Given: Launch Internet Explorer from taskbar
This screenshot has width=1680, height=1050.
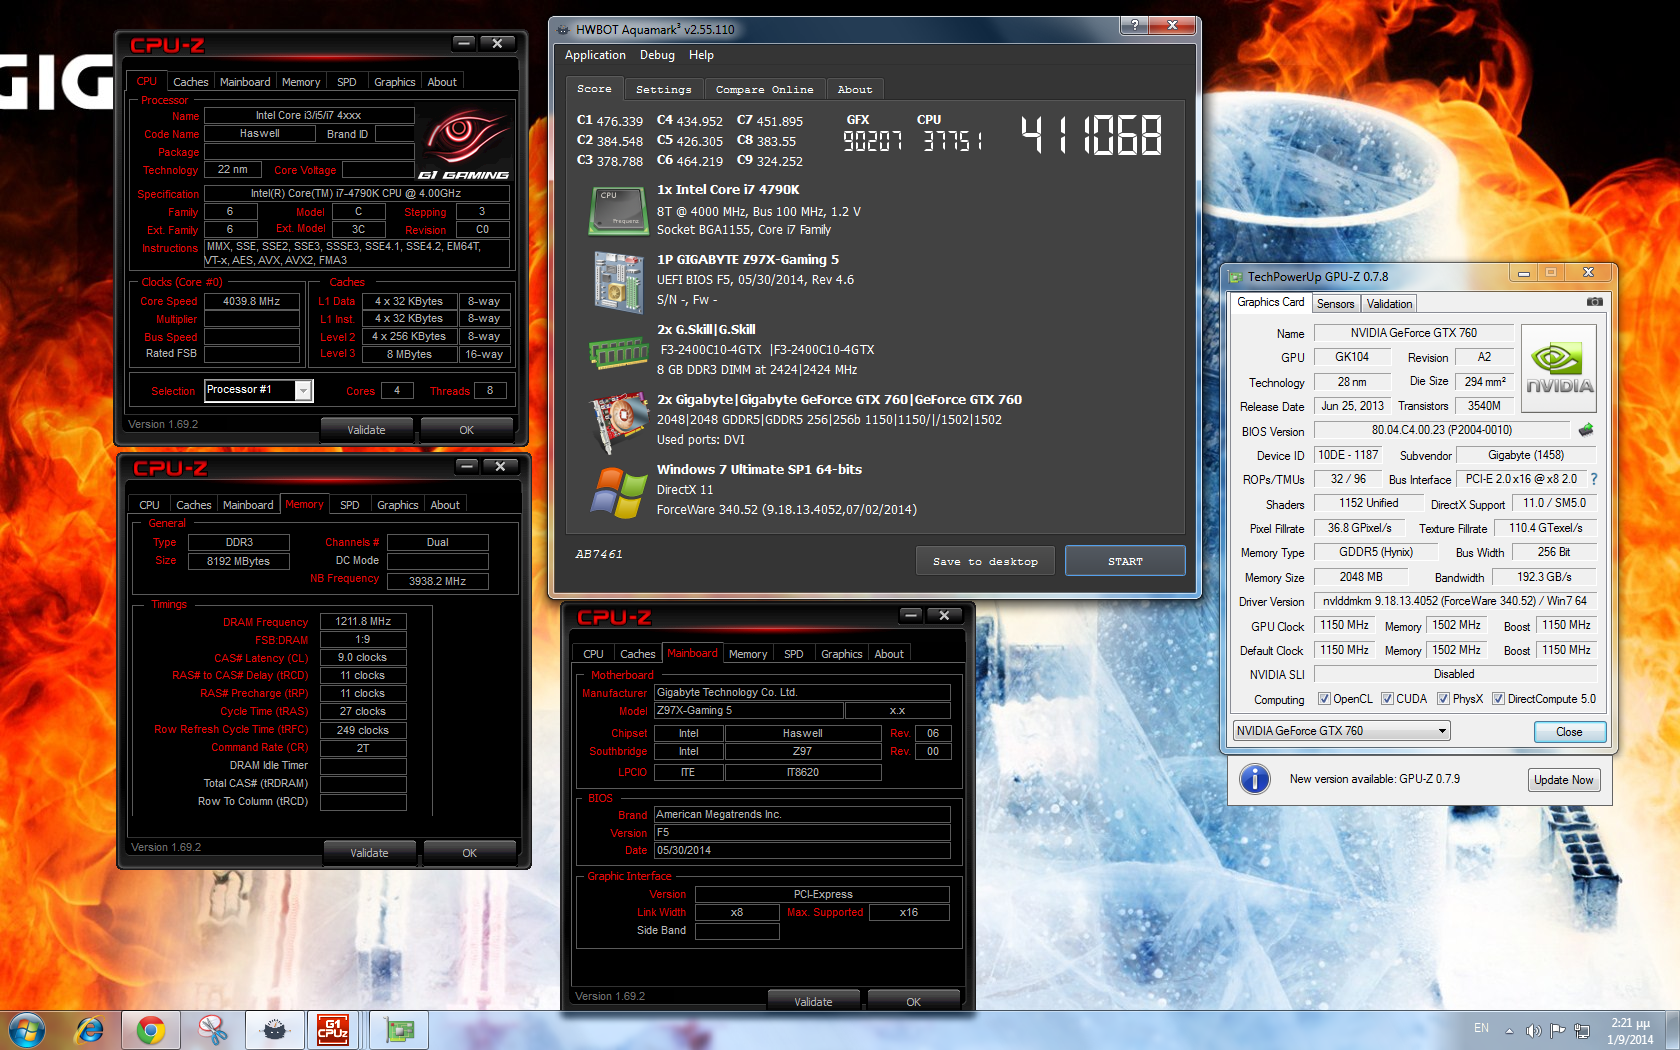Looking at the screenshot, I should 90,1029.
